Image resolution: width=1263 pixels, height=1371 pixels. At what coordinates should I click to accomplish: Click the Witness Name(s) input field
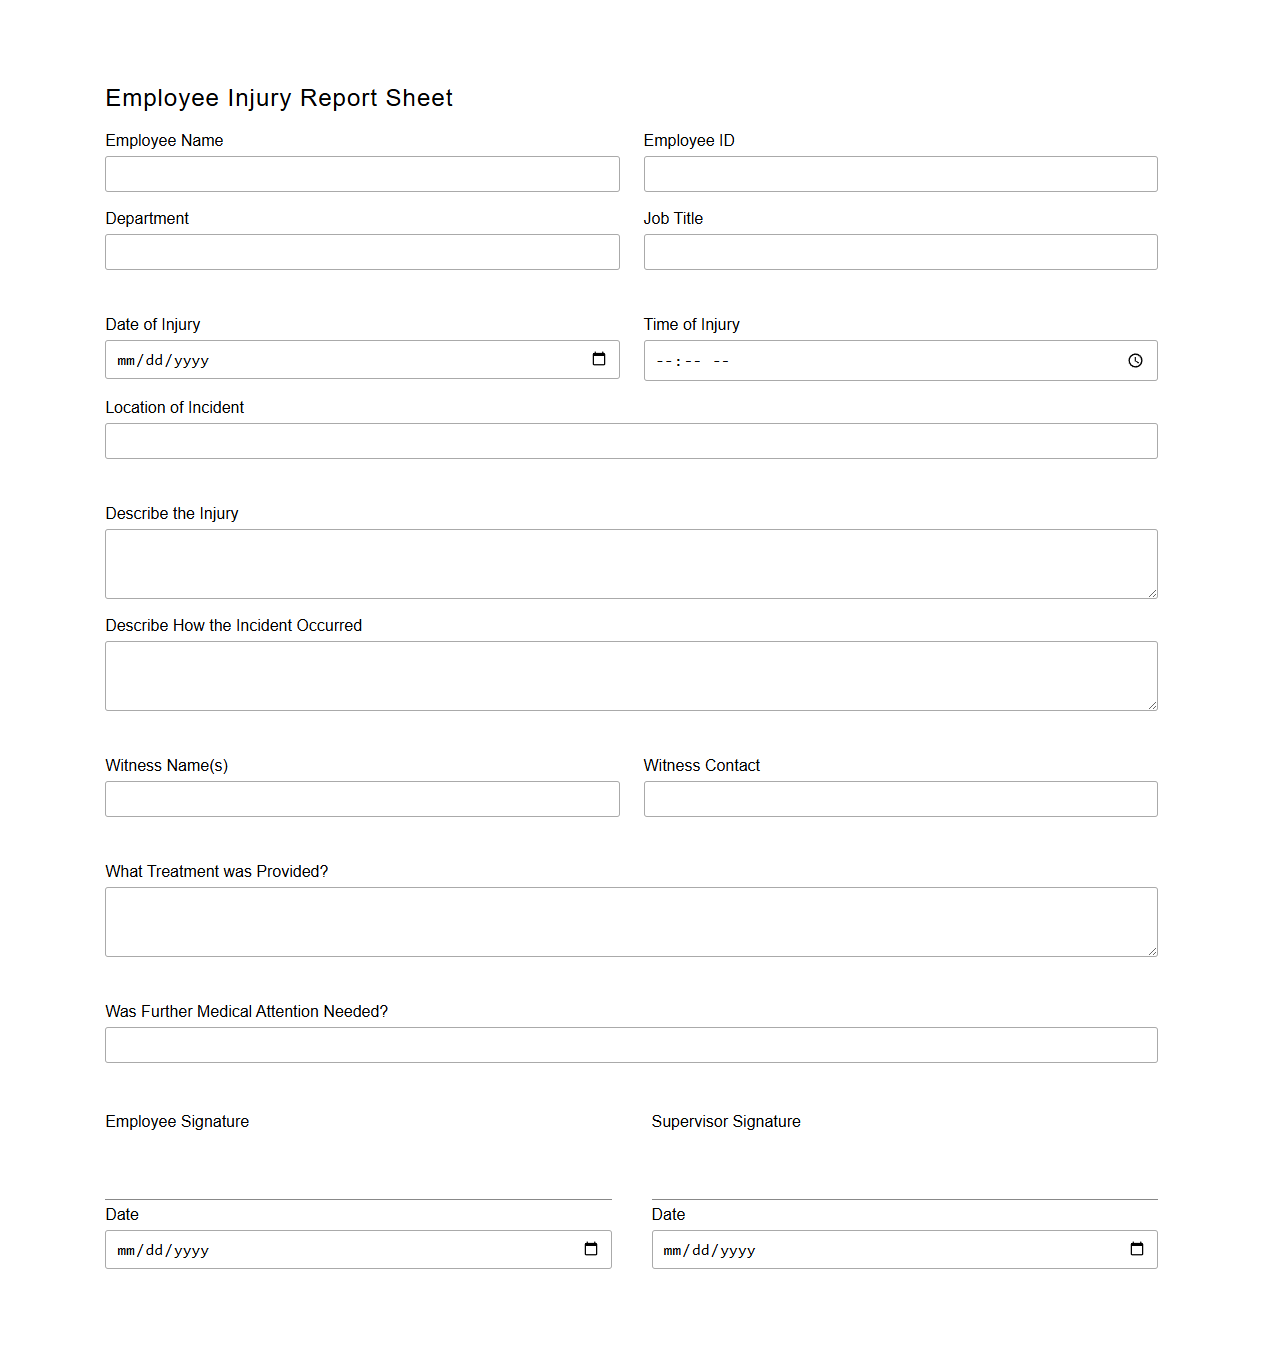362,798
